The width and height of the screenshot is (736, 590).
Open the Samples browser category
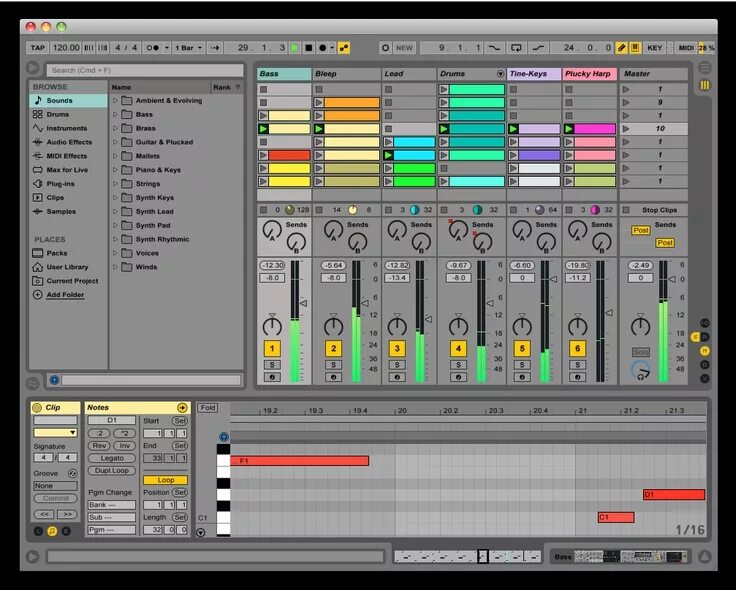(69, 211)
